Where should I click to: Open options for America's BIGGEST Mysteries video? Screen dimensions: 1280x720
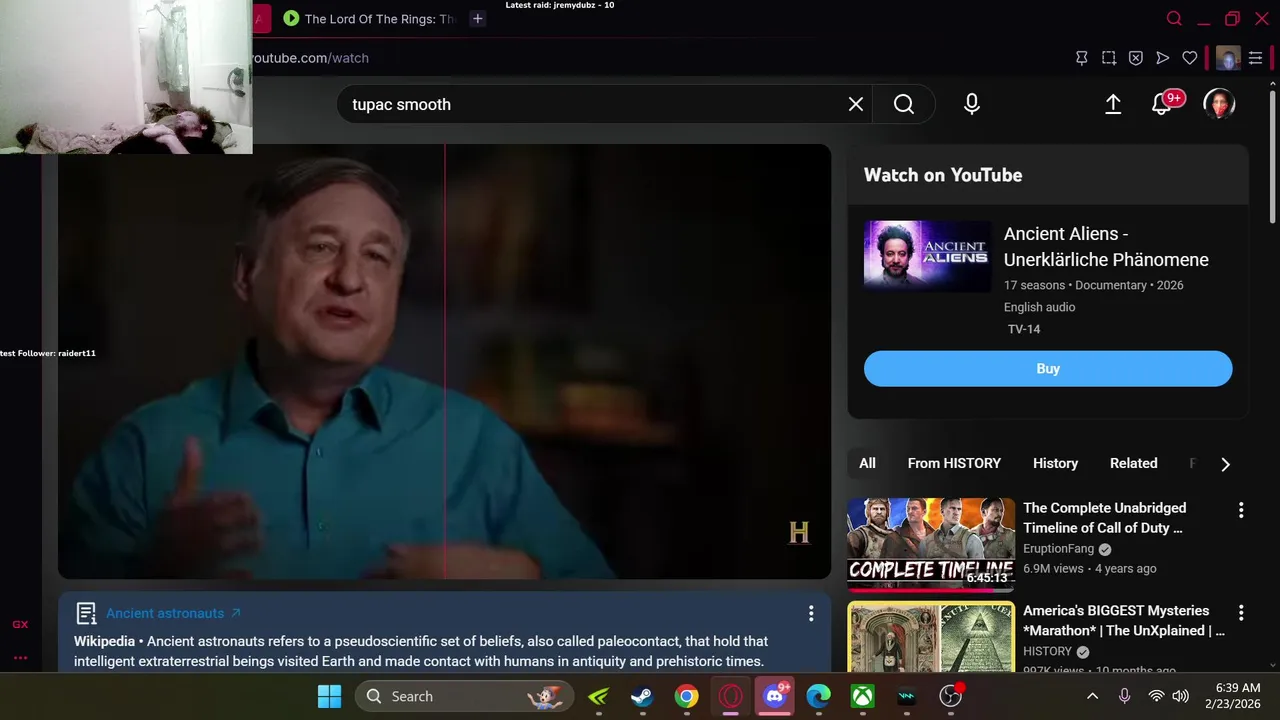tap(1241, 612)
